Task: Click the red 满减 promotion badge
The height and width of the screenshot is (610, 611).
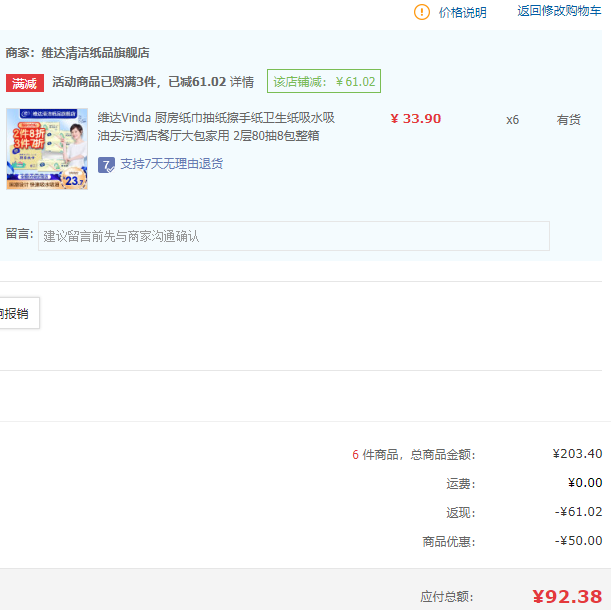Action: tap(25, 83)
